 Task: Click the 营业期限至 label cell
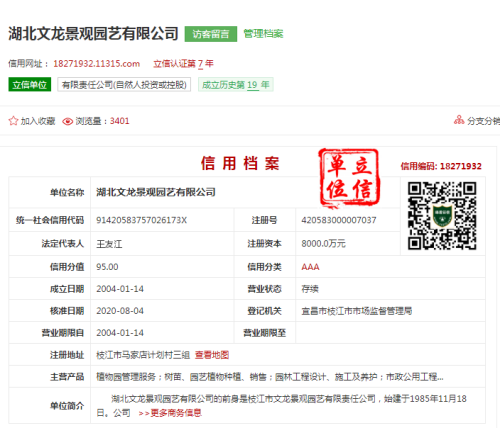(x=265, y=333)
